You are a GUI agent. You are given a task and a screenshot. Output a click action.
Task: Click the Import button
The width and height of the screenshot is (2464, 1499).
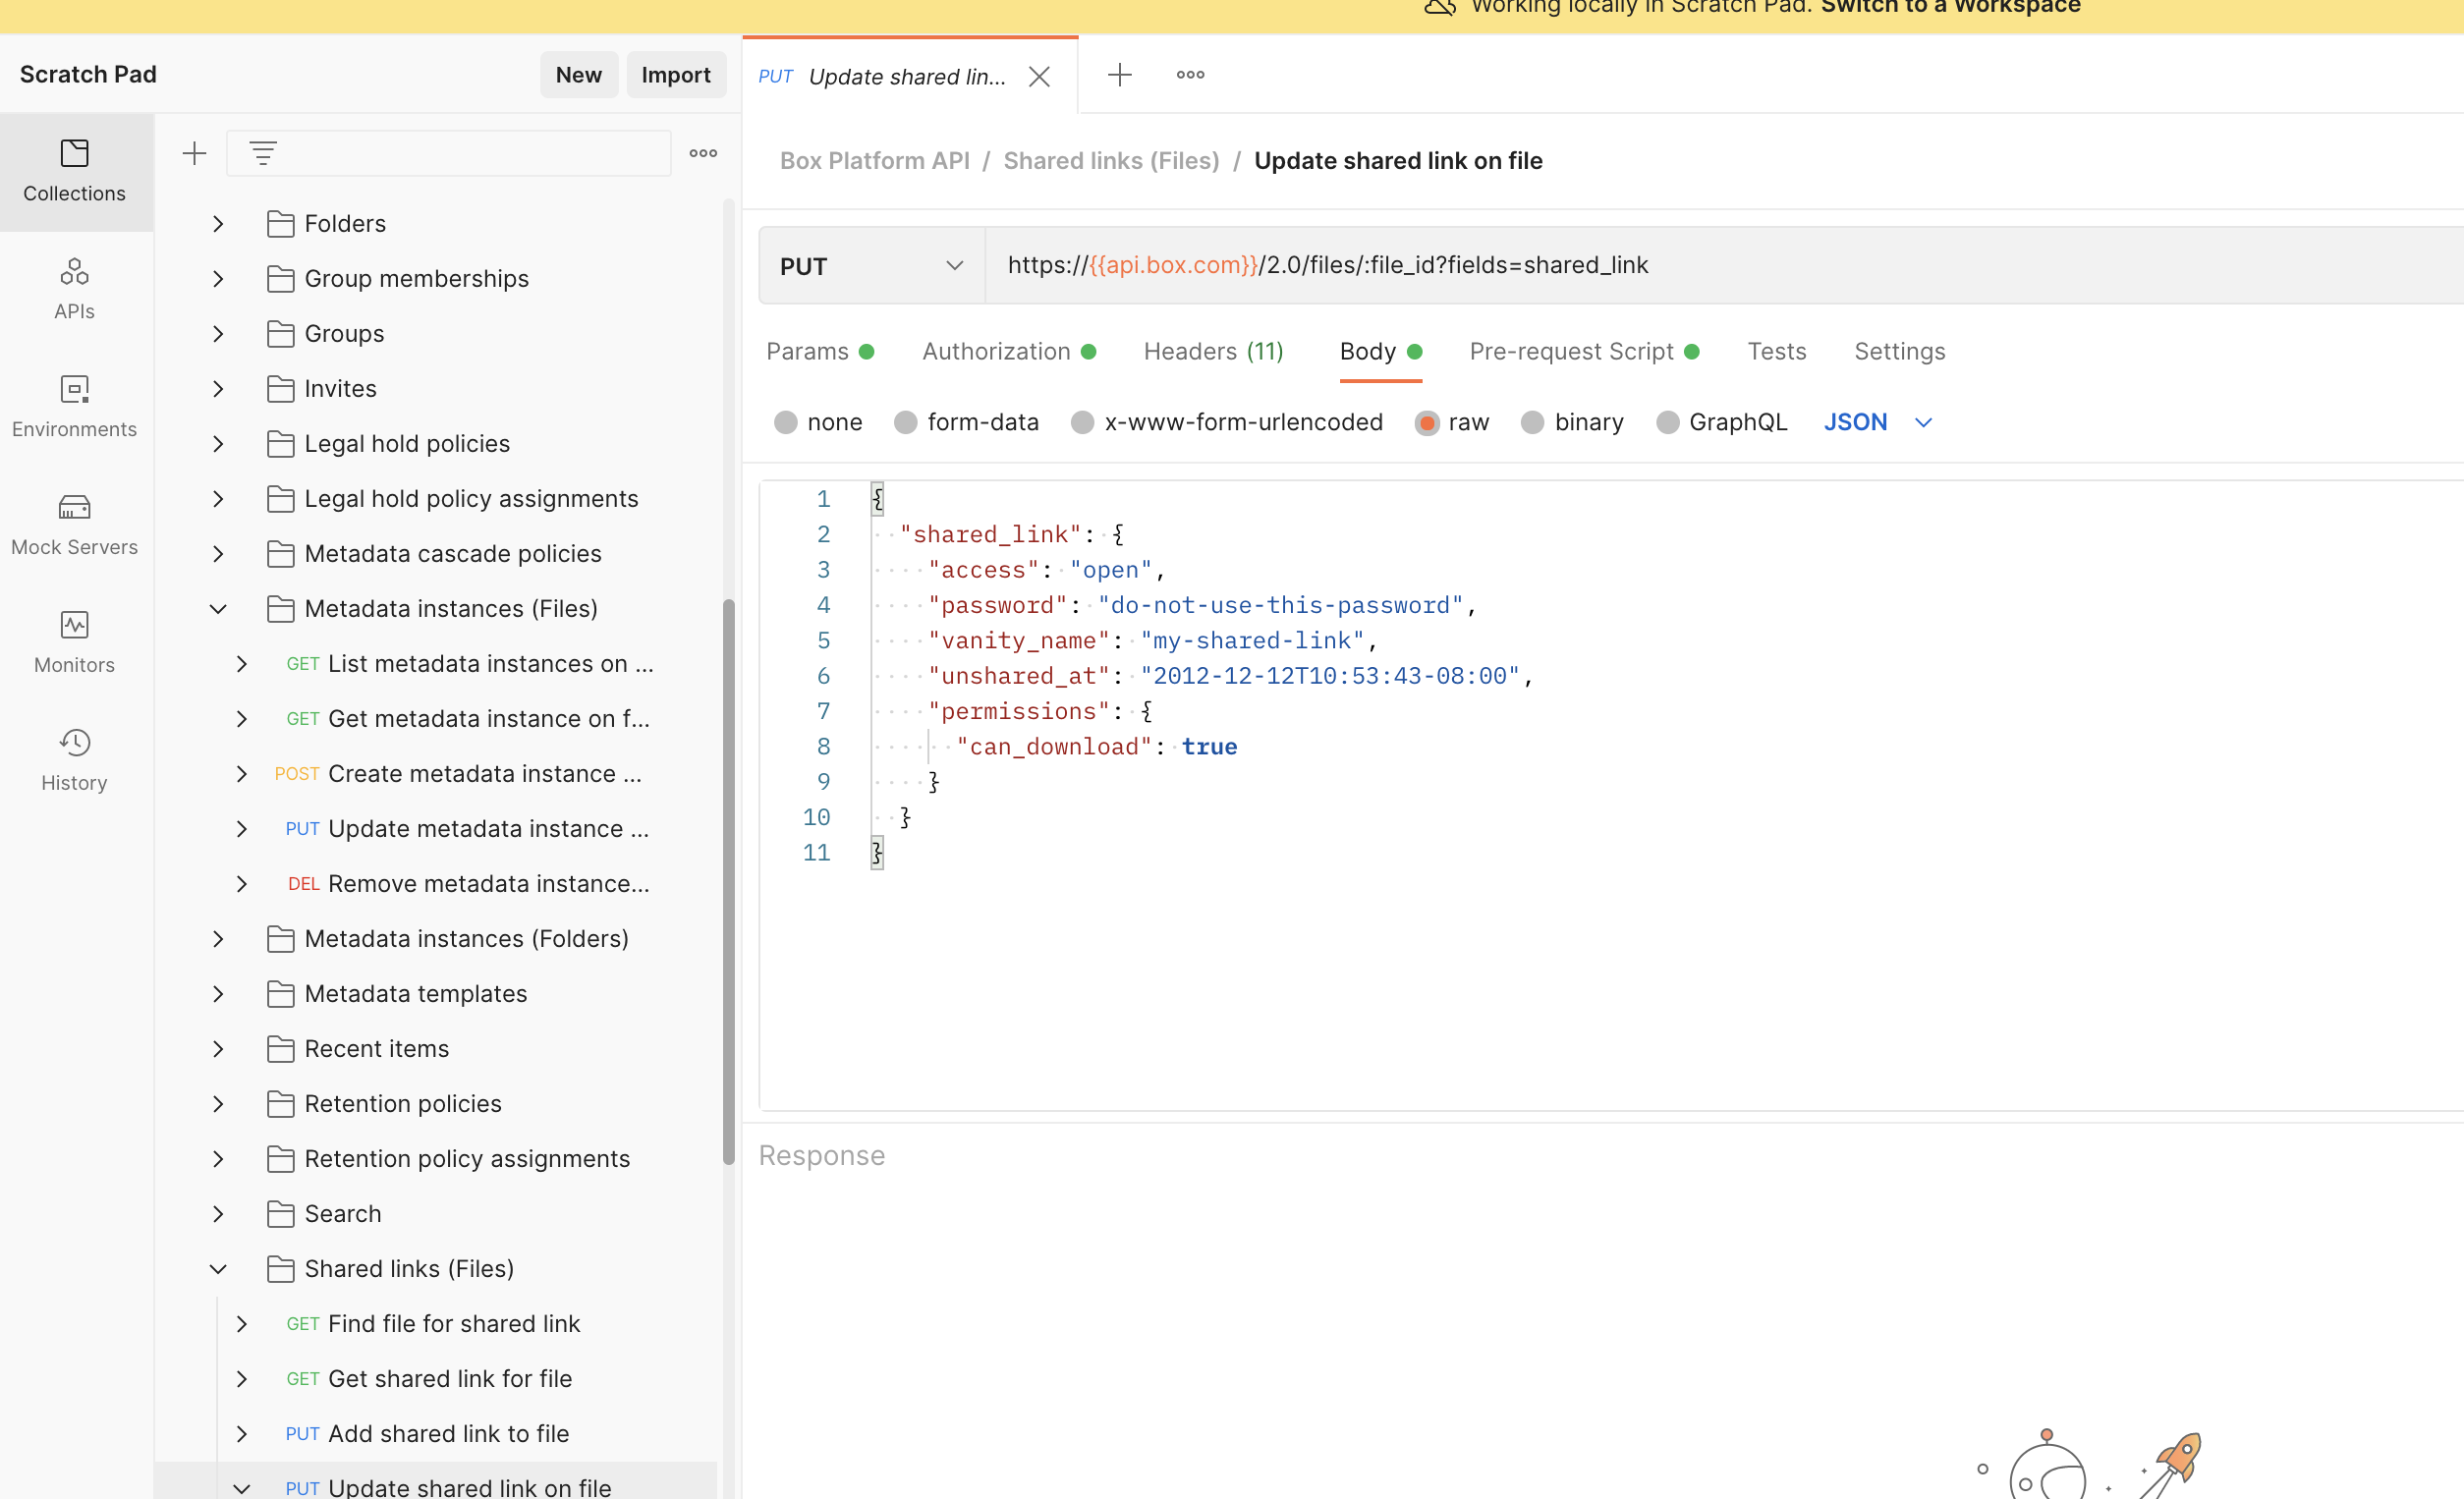click(x=676, y=74)
